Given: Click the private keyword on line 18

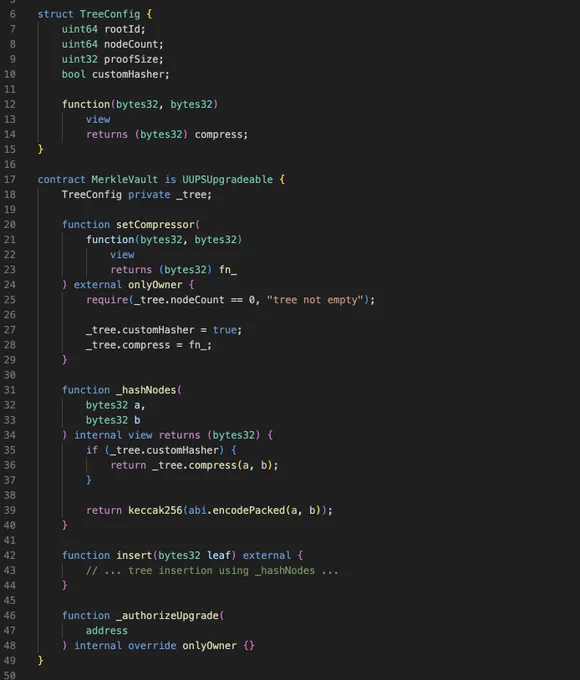Looking at the screenshot, I should point(149,195).
